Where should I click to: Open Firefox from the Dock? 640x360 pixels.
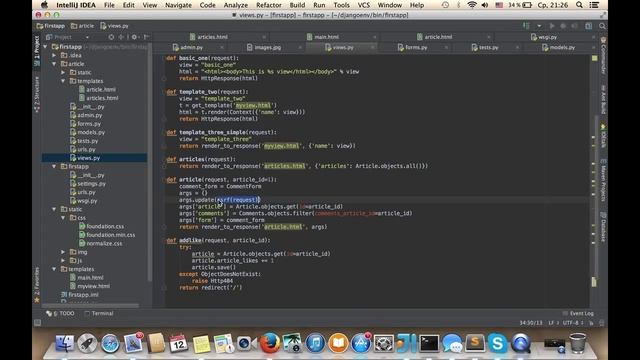[x=269, y=343]
